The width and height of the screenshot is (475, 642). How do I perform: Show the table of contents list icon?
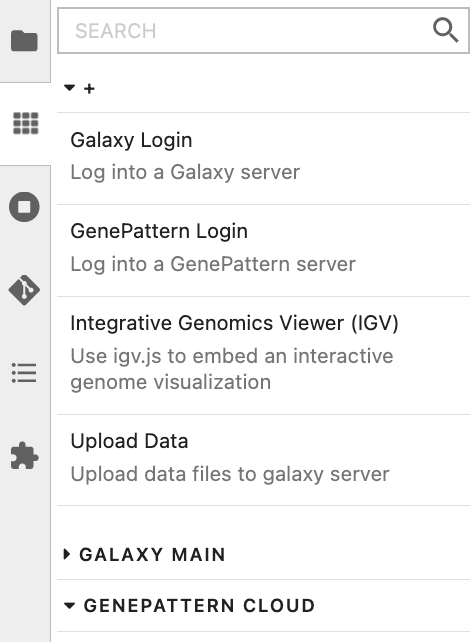[24, 373]
